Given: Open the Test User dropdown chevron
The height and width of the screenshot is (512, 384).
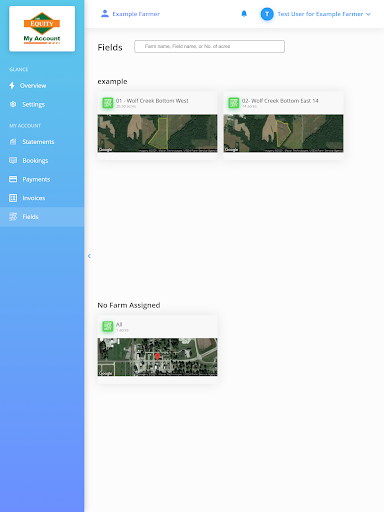Looking at the screenshot, I should (368, 14).
